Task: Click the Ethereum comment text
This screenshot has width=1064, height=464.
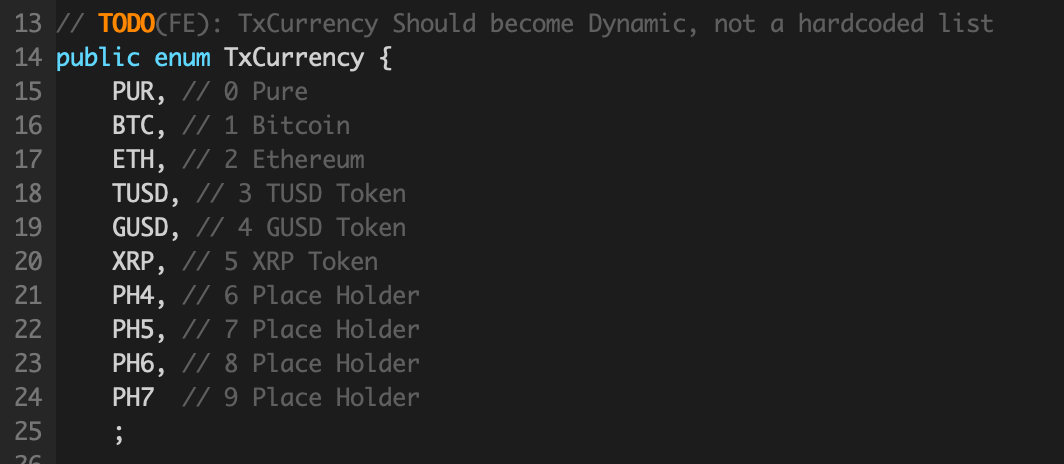Action: 308,160
